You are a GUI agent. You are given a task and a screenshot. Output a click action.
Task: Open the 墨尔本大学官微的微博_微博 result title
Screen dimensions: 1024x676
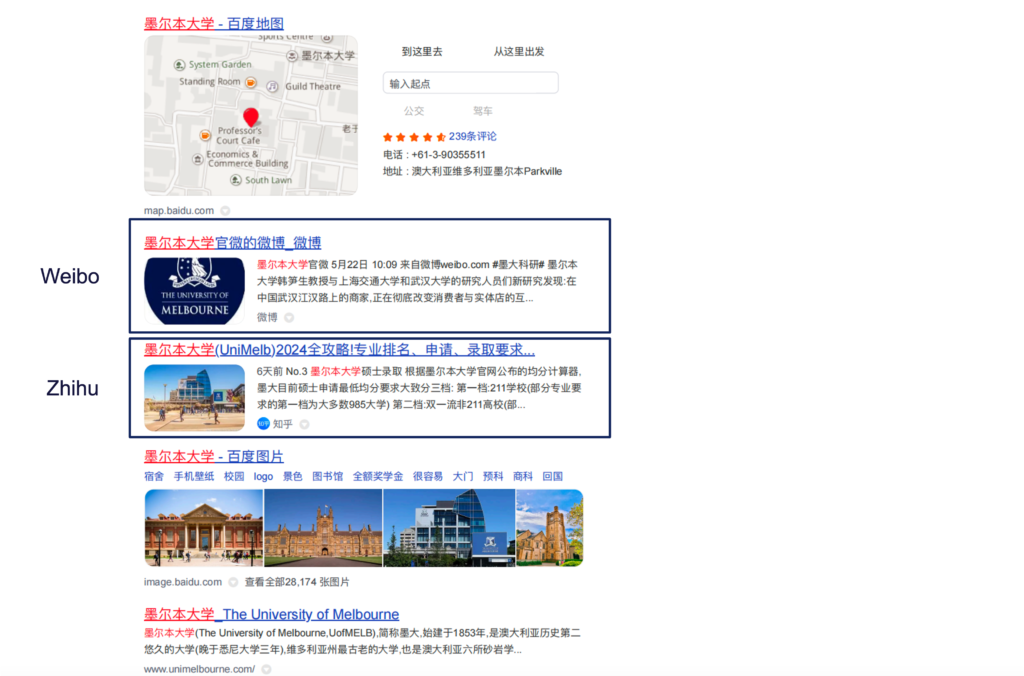(232, 243)
